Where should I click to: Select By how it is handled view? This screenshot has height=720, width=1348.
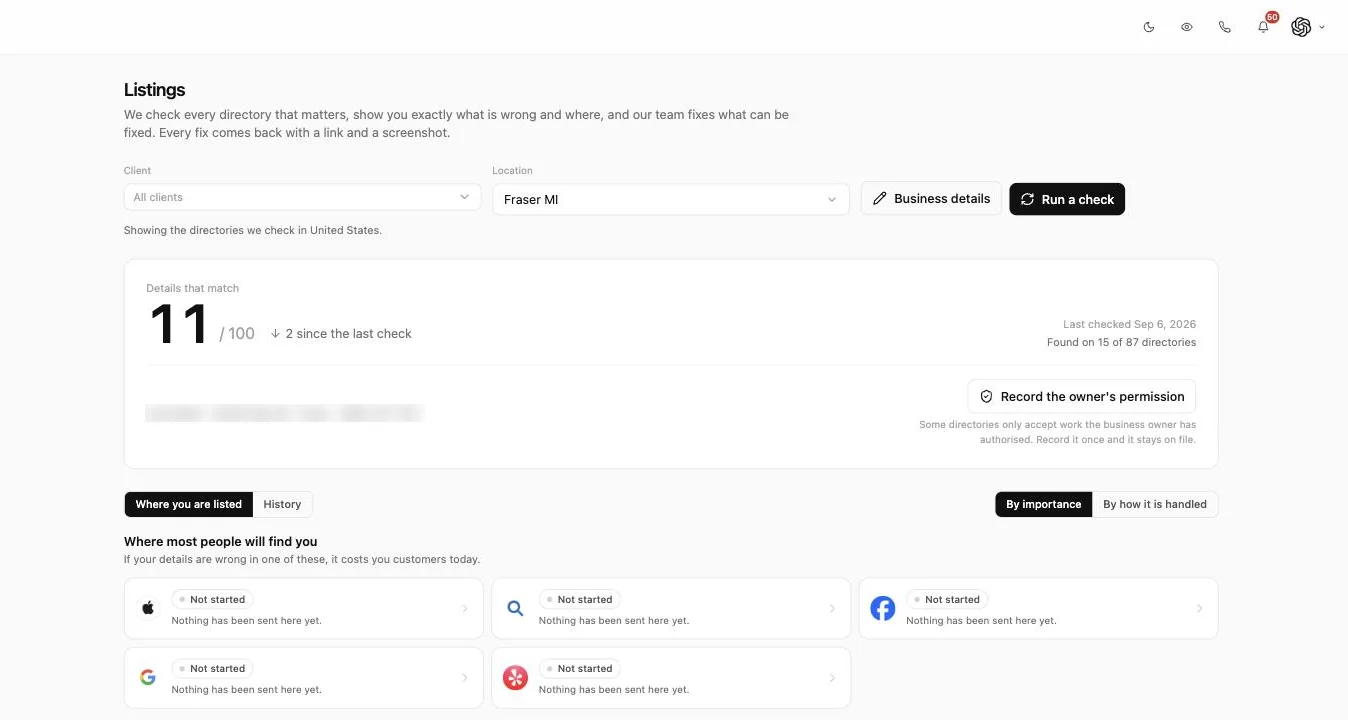[x=1155, y=504]
